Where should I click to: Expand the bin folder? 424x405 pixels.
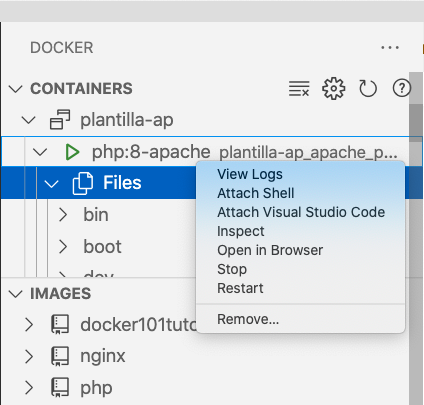pyautogui.click(x=63, y=215)
